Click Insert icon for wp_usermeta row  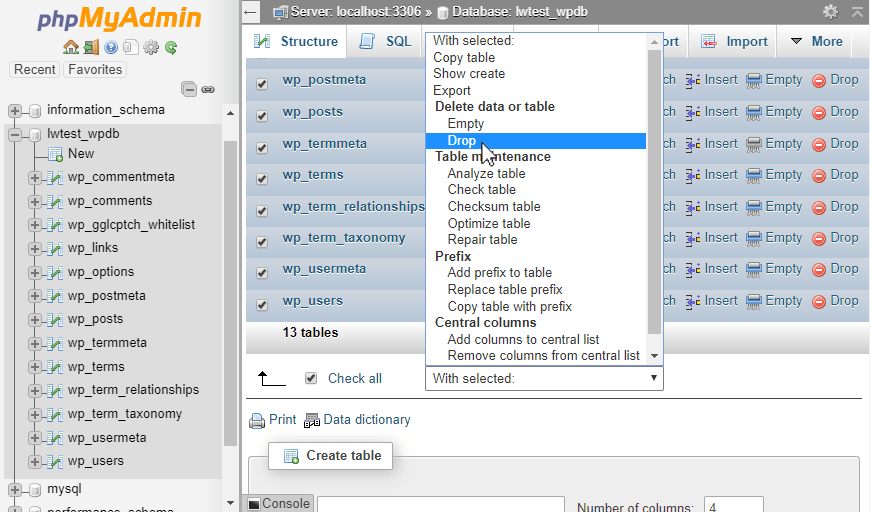pyautogui.click(x=692, y=270)
